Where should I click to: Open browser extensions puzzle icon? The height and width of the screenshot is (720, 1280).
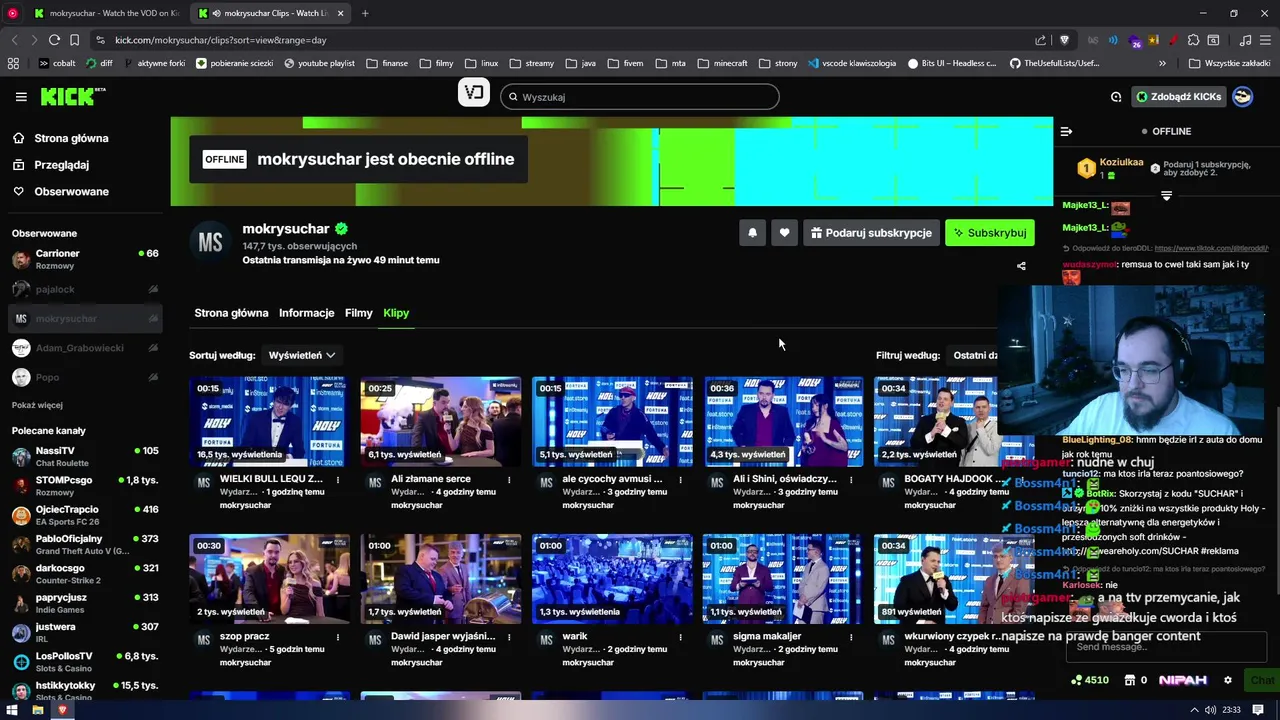(x=1193, y=40)
